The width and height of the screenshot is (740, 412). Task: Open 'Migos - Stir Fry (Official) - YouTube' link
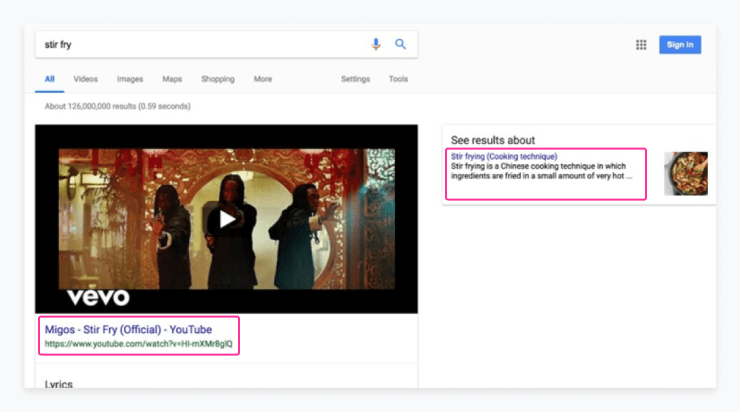[x=128, y=329]
